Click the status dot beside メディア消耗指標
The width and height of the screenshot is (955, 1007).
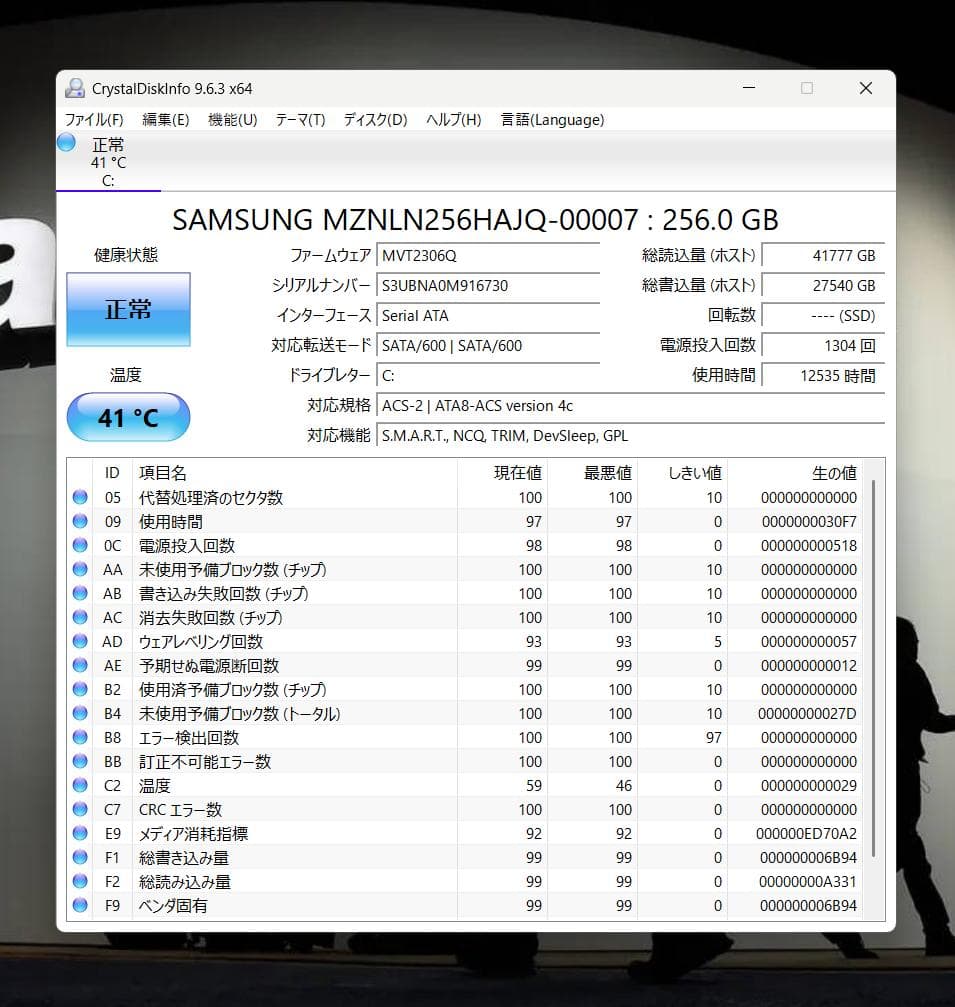tap(80, 833)
